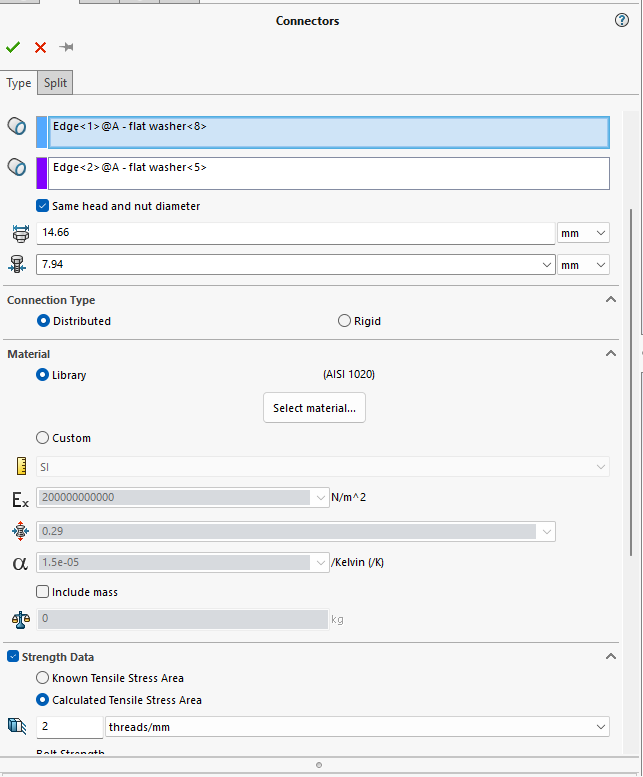
Task: Click mass scale icon
Action: tap(21, 619)
